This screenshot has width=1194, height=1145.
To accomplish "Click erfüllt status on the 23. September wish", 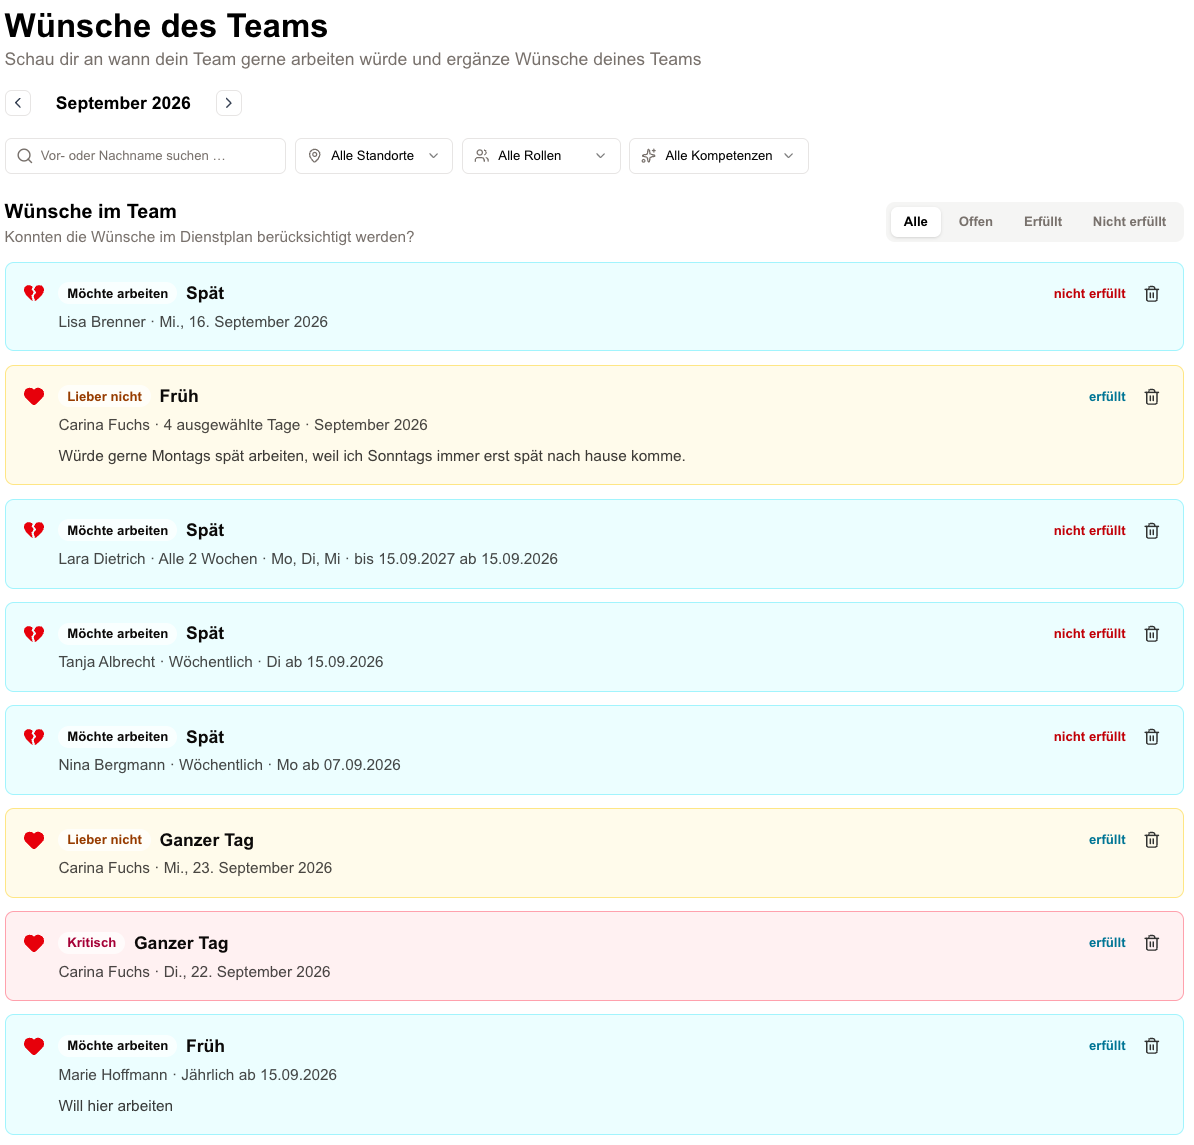I will [1106, 840].
